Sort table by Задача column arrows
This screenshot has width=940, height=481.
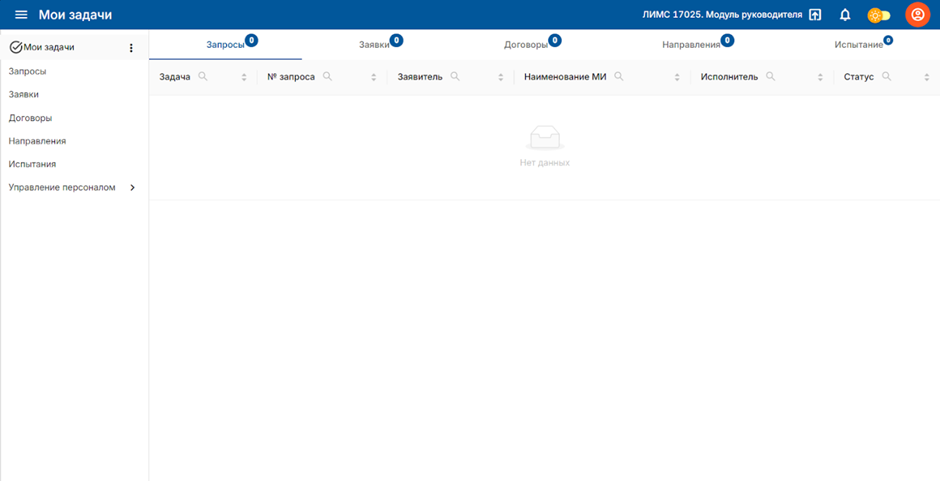[x=244, y=77]
